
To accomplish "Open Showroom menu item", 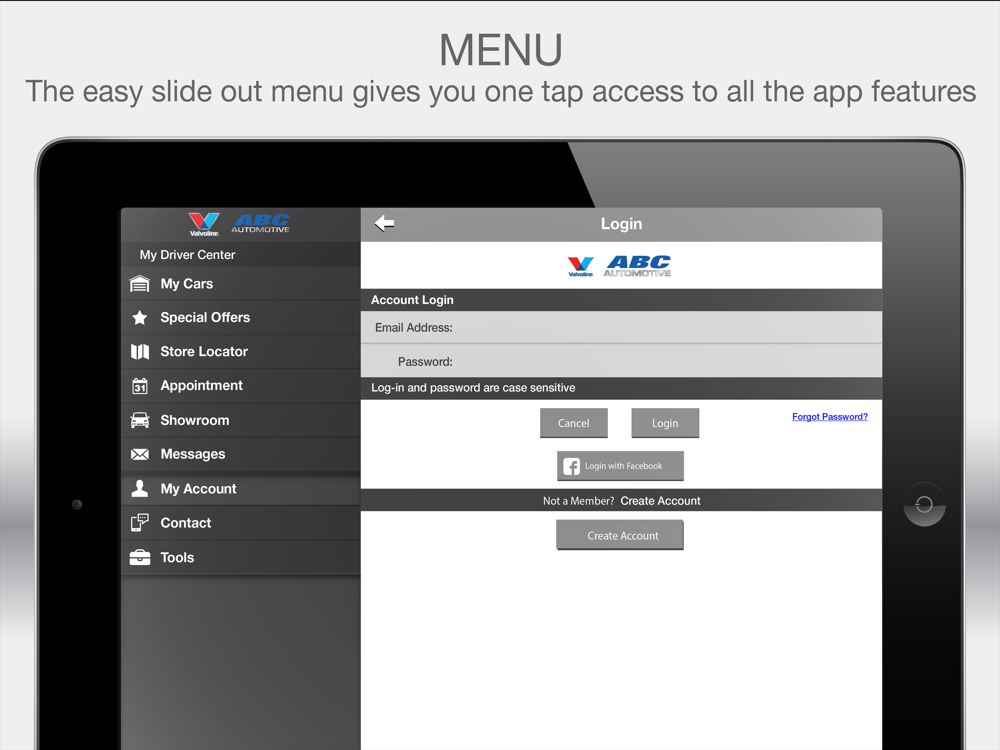I will click(x=241, y=420).
